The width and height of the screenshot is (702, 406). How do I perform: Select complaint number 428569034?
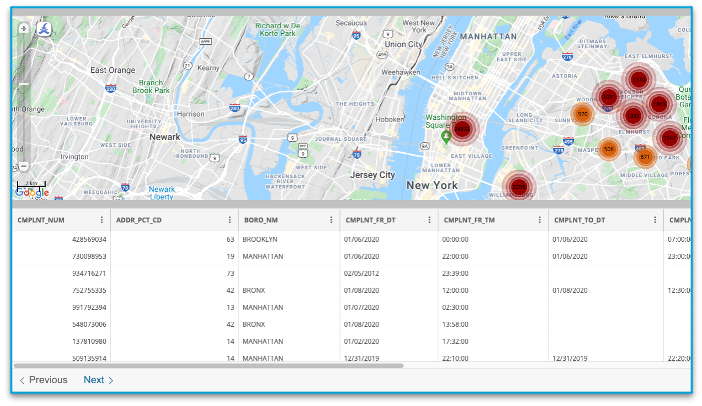[89, 239]
